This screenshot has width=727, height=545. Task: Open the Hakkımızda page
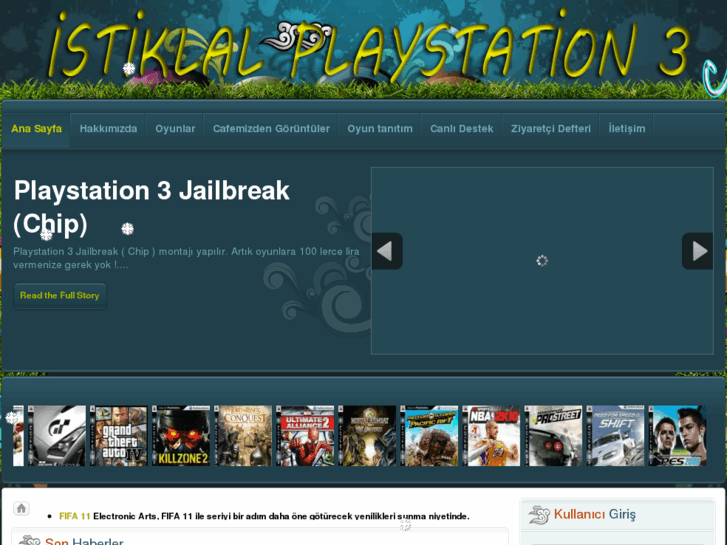point(108,129)
